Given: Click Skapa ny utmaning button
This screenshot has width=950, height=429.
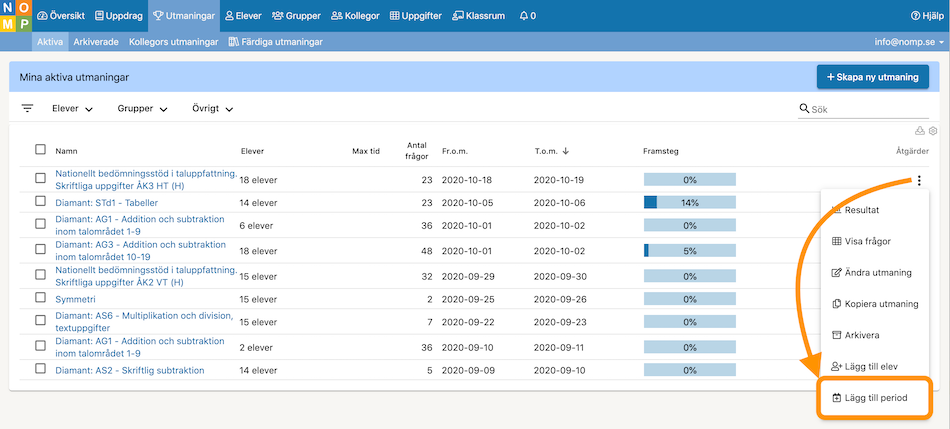Looking at the screenshot, I should click(872, 77).
